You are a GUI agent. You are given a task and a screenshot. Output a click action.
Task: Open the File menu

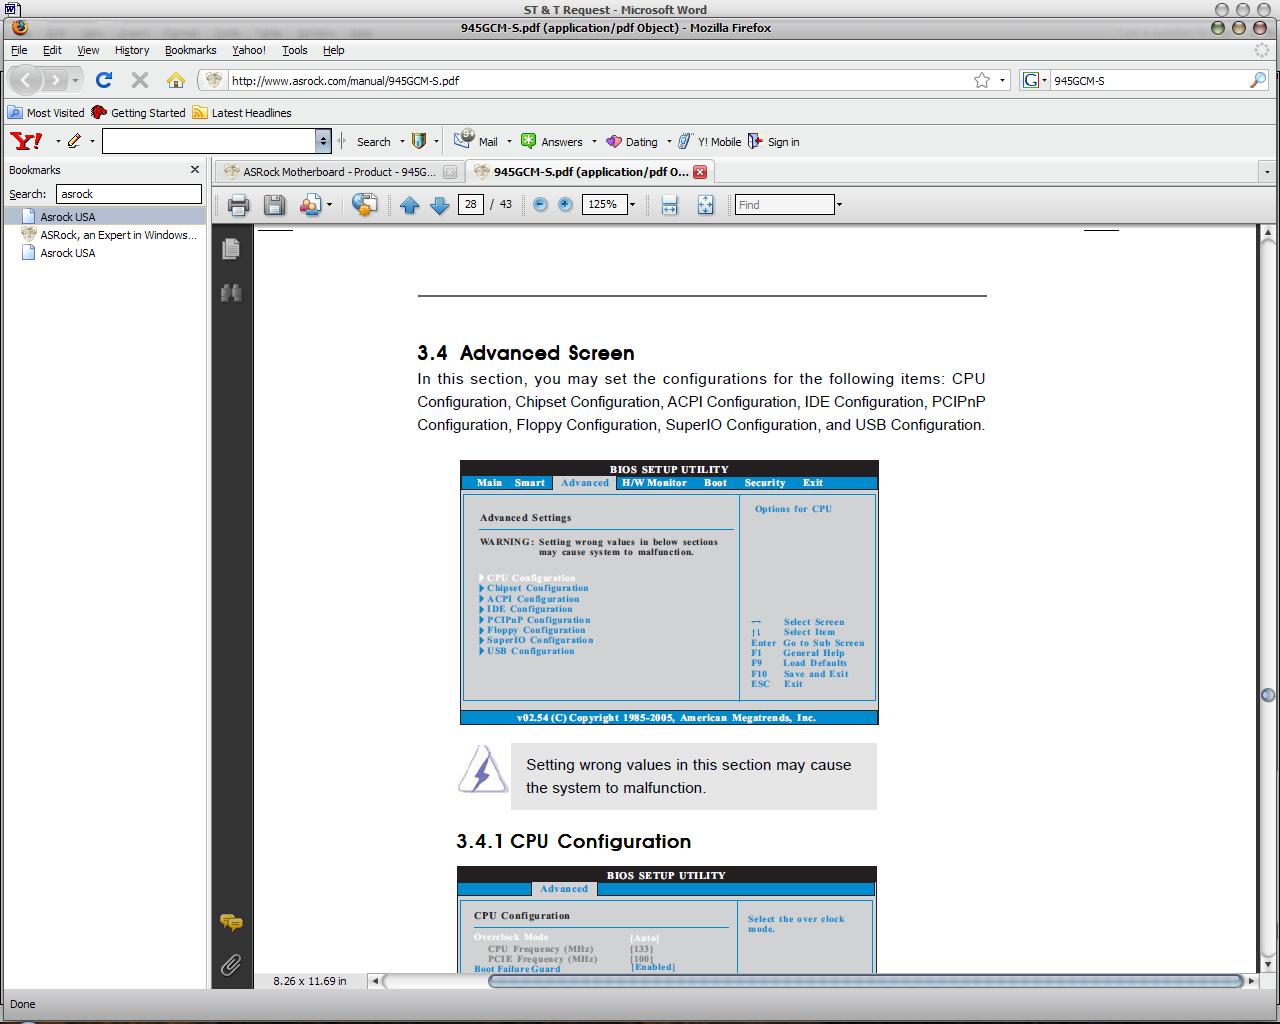pyautogui.click(x=19, y=50)
